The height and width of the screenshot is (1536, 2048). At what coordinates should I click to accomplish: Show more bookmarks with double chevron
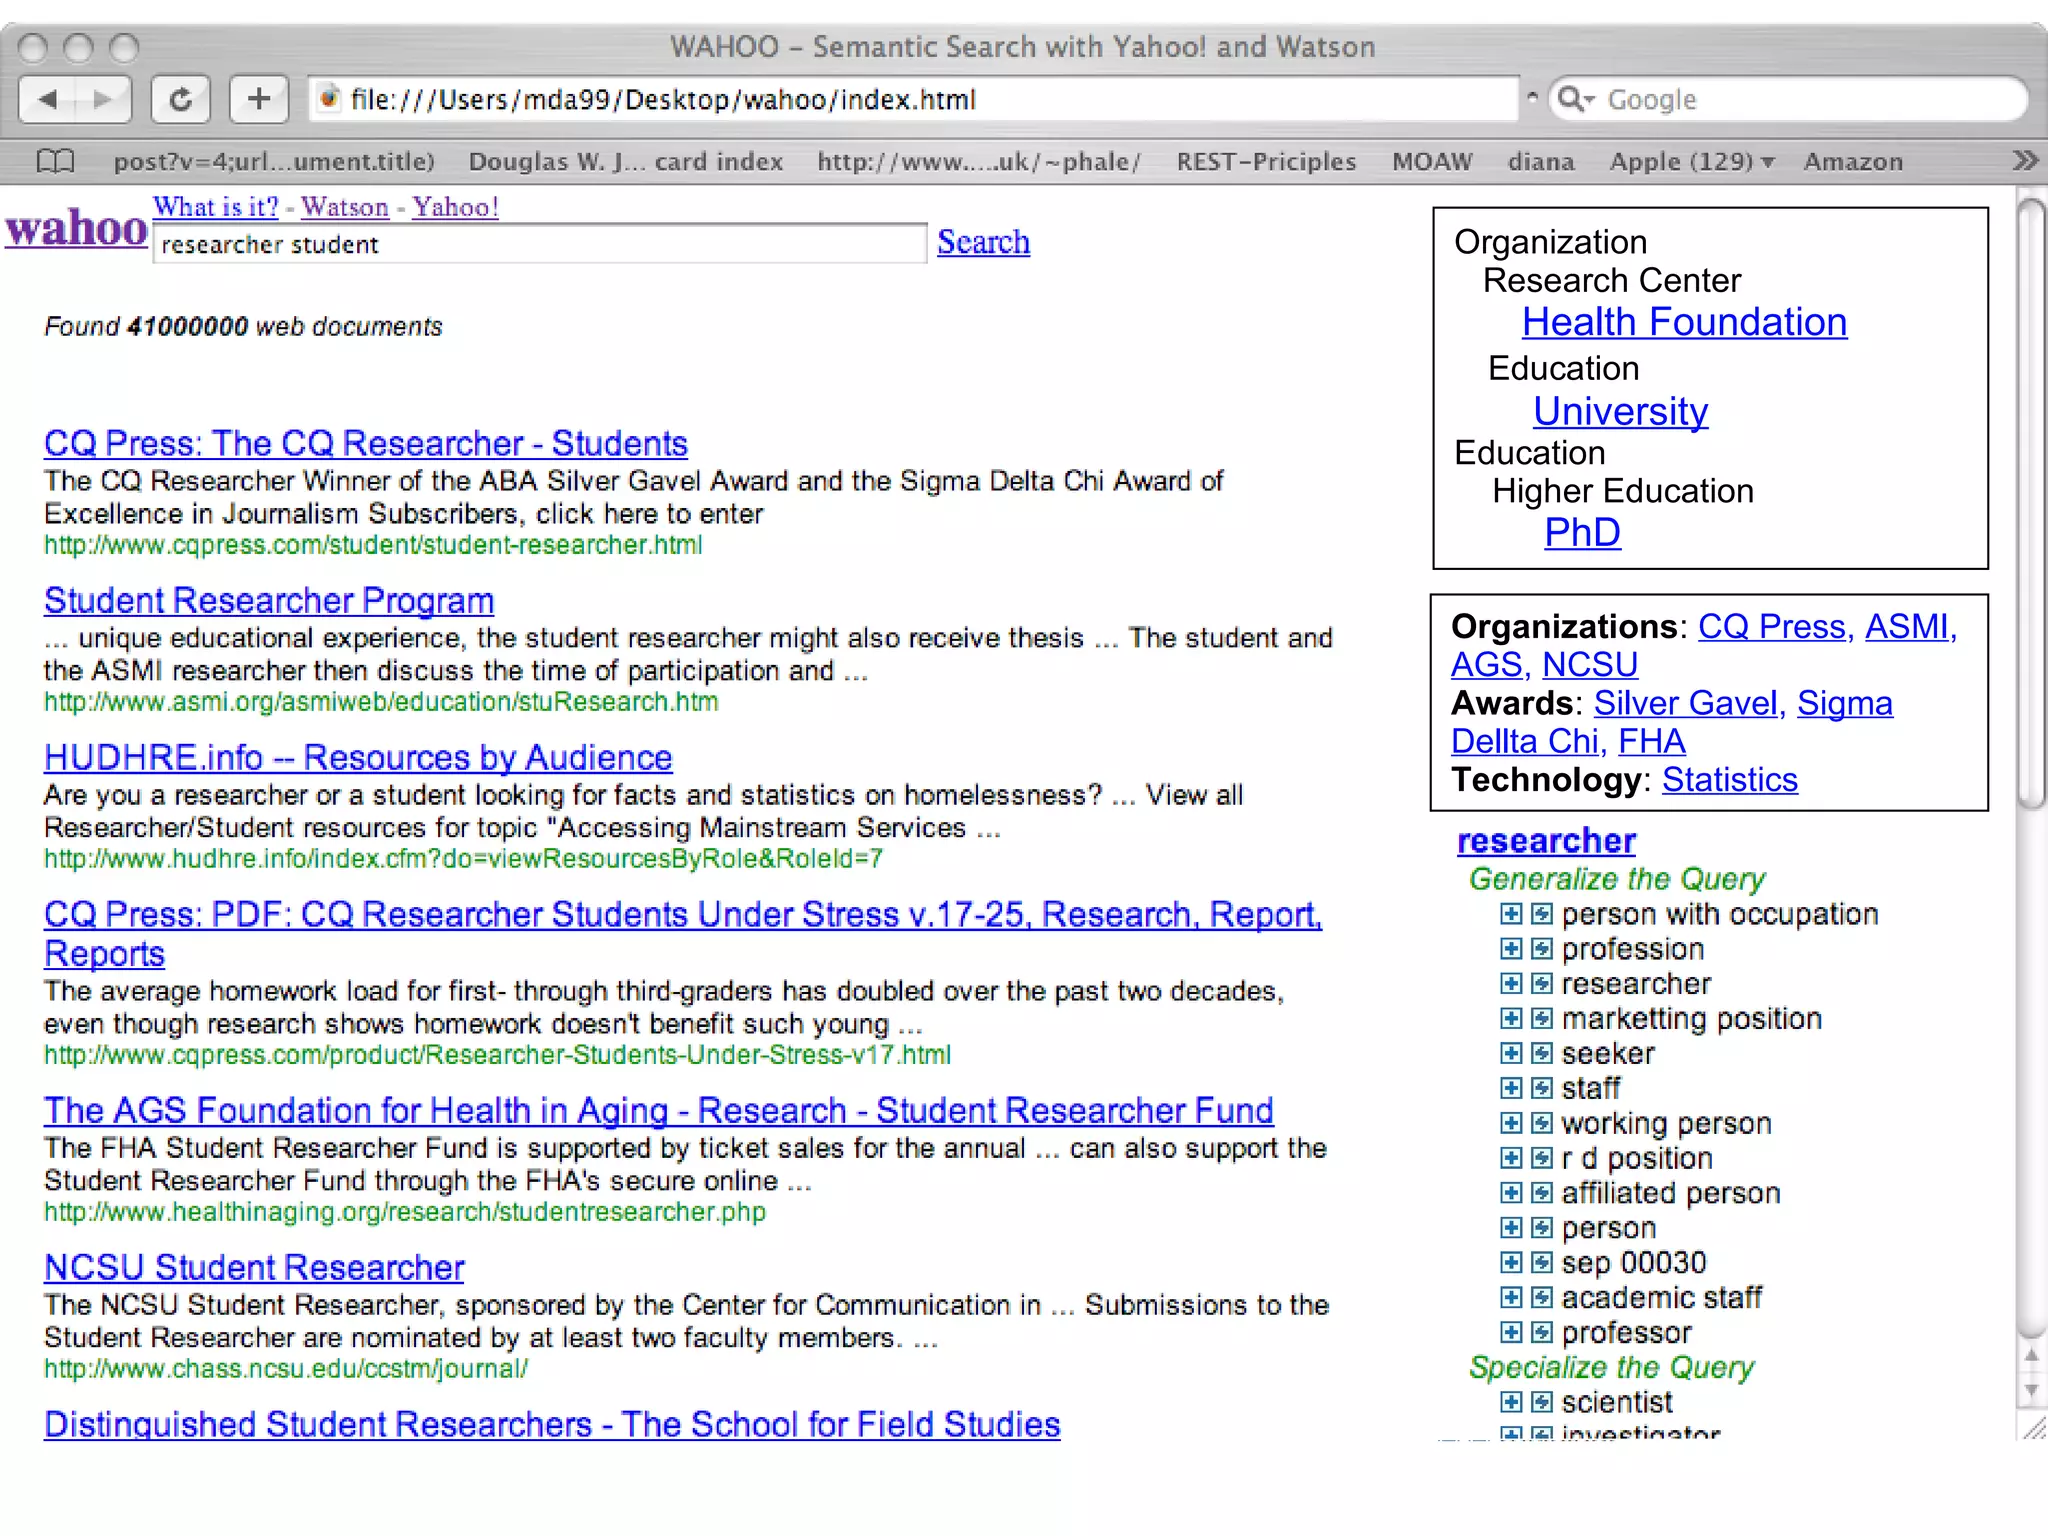(2024, 161)
